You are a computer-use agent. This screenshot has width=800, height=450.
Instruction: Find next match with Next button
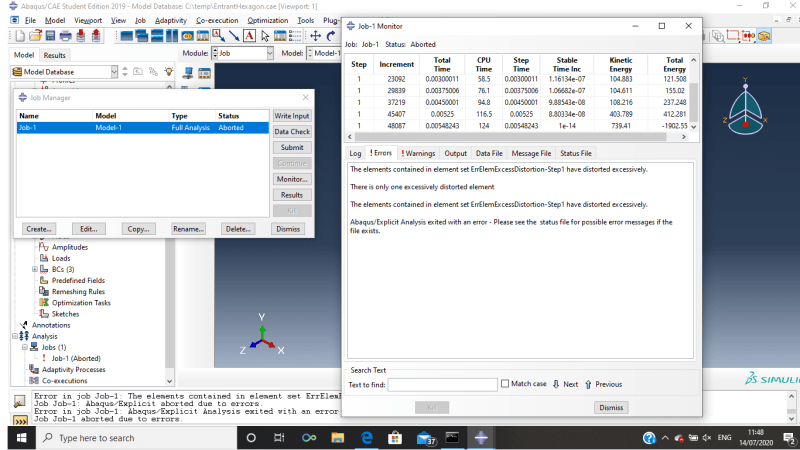[565, 384]
